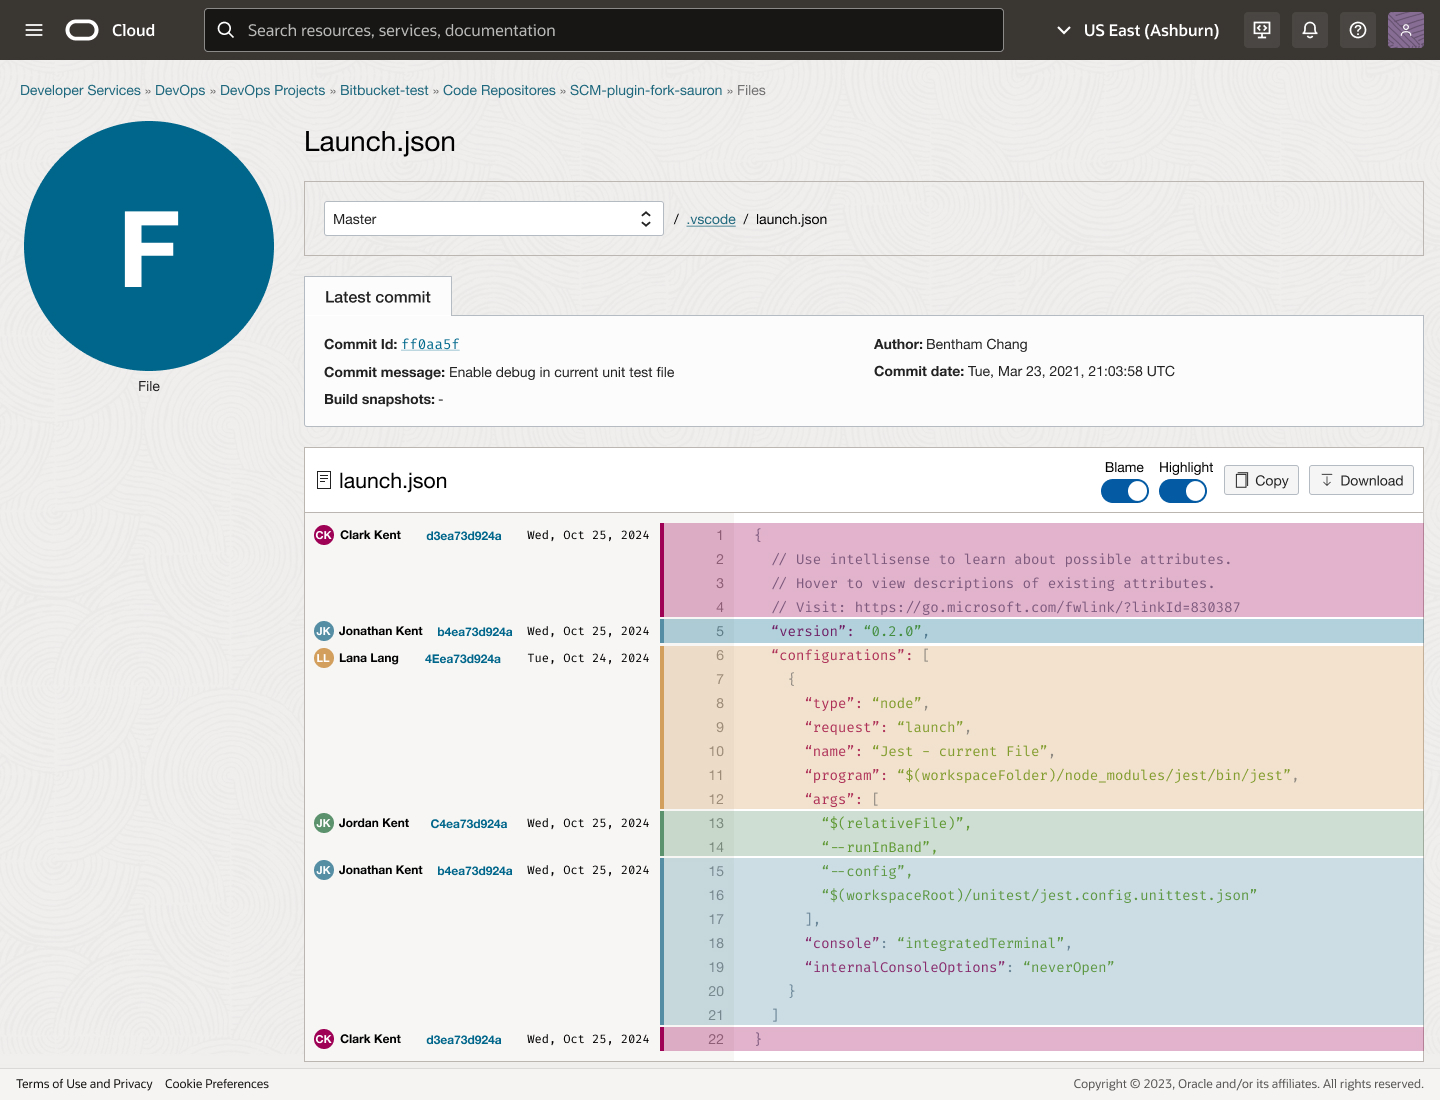The height and width of the screenshot is (1100, 1440).
Task: Expand the US East (Ashburn) region selector
Action: tap(1138, 30)
